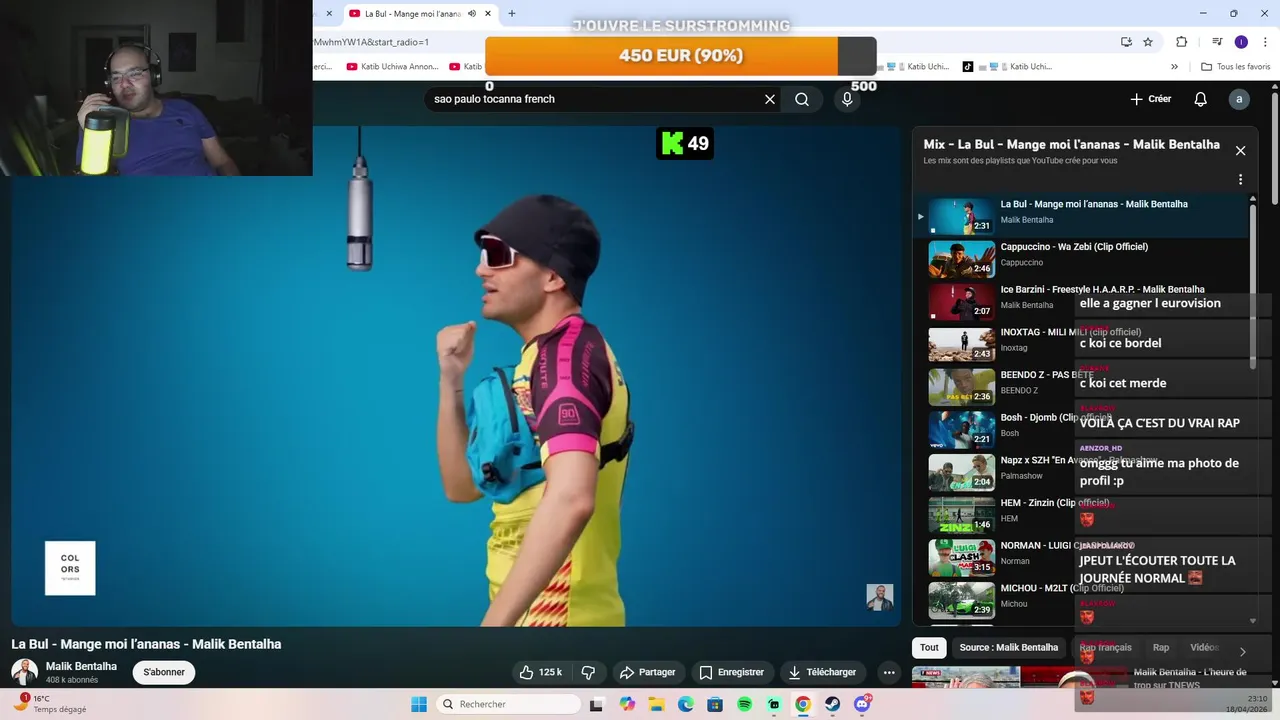This screenshot has height=720, width=1280.
Task: Show hidden bookmarks with double chevron
Action: pyautogui.click(x=1175, y=67)
